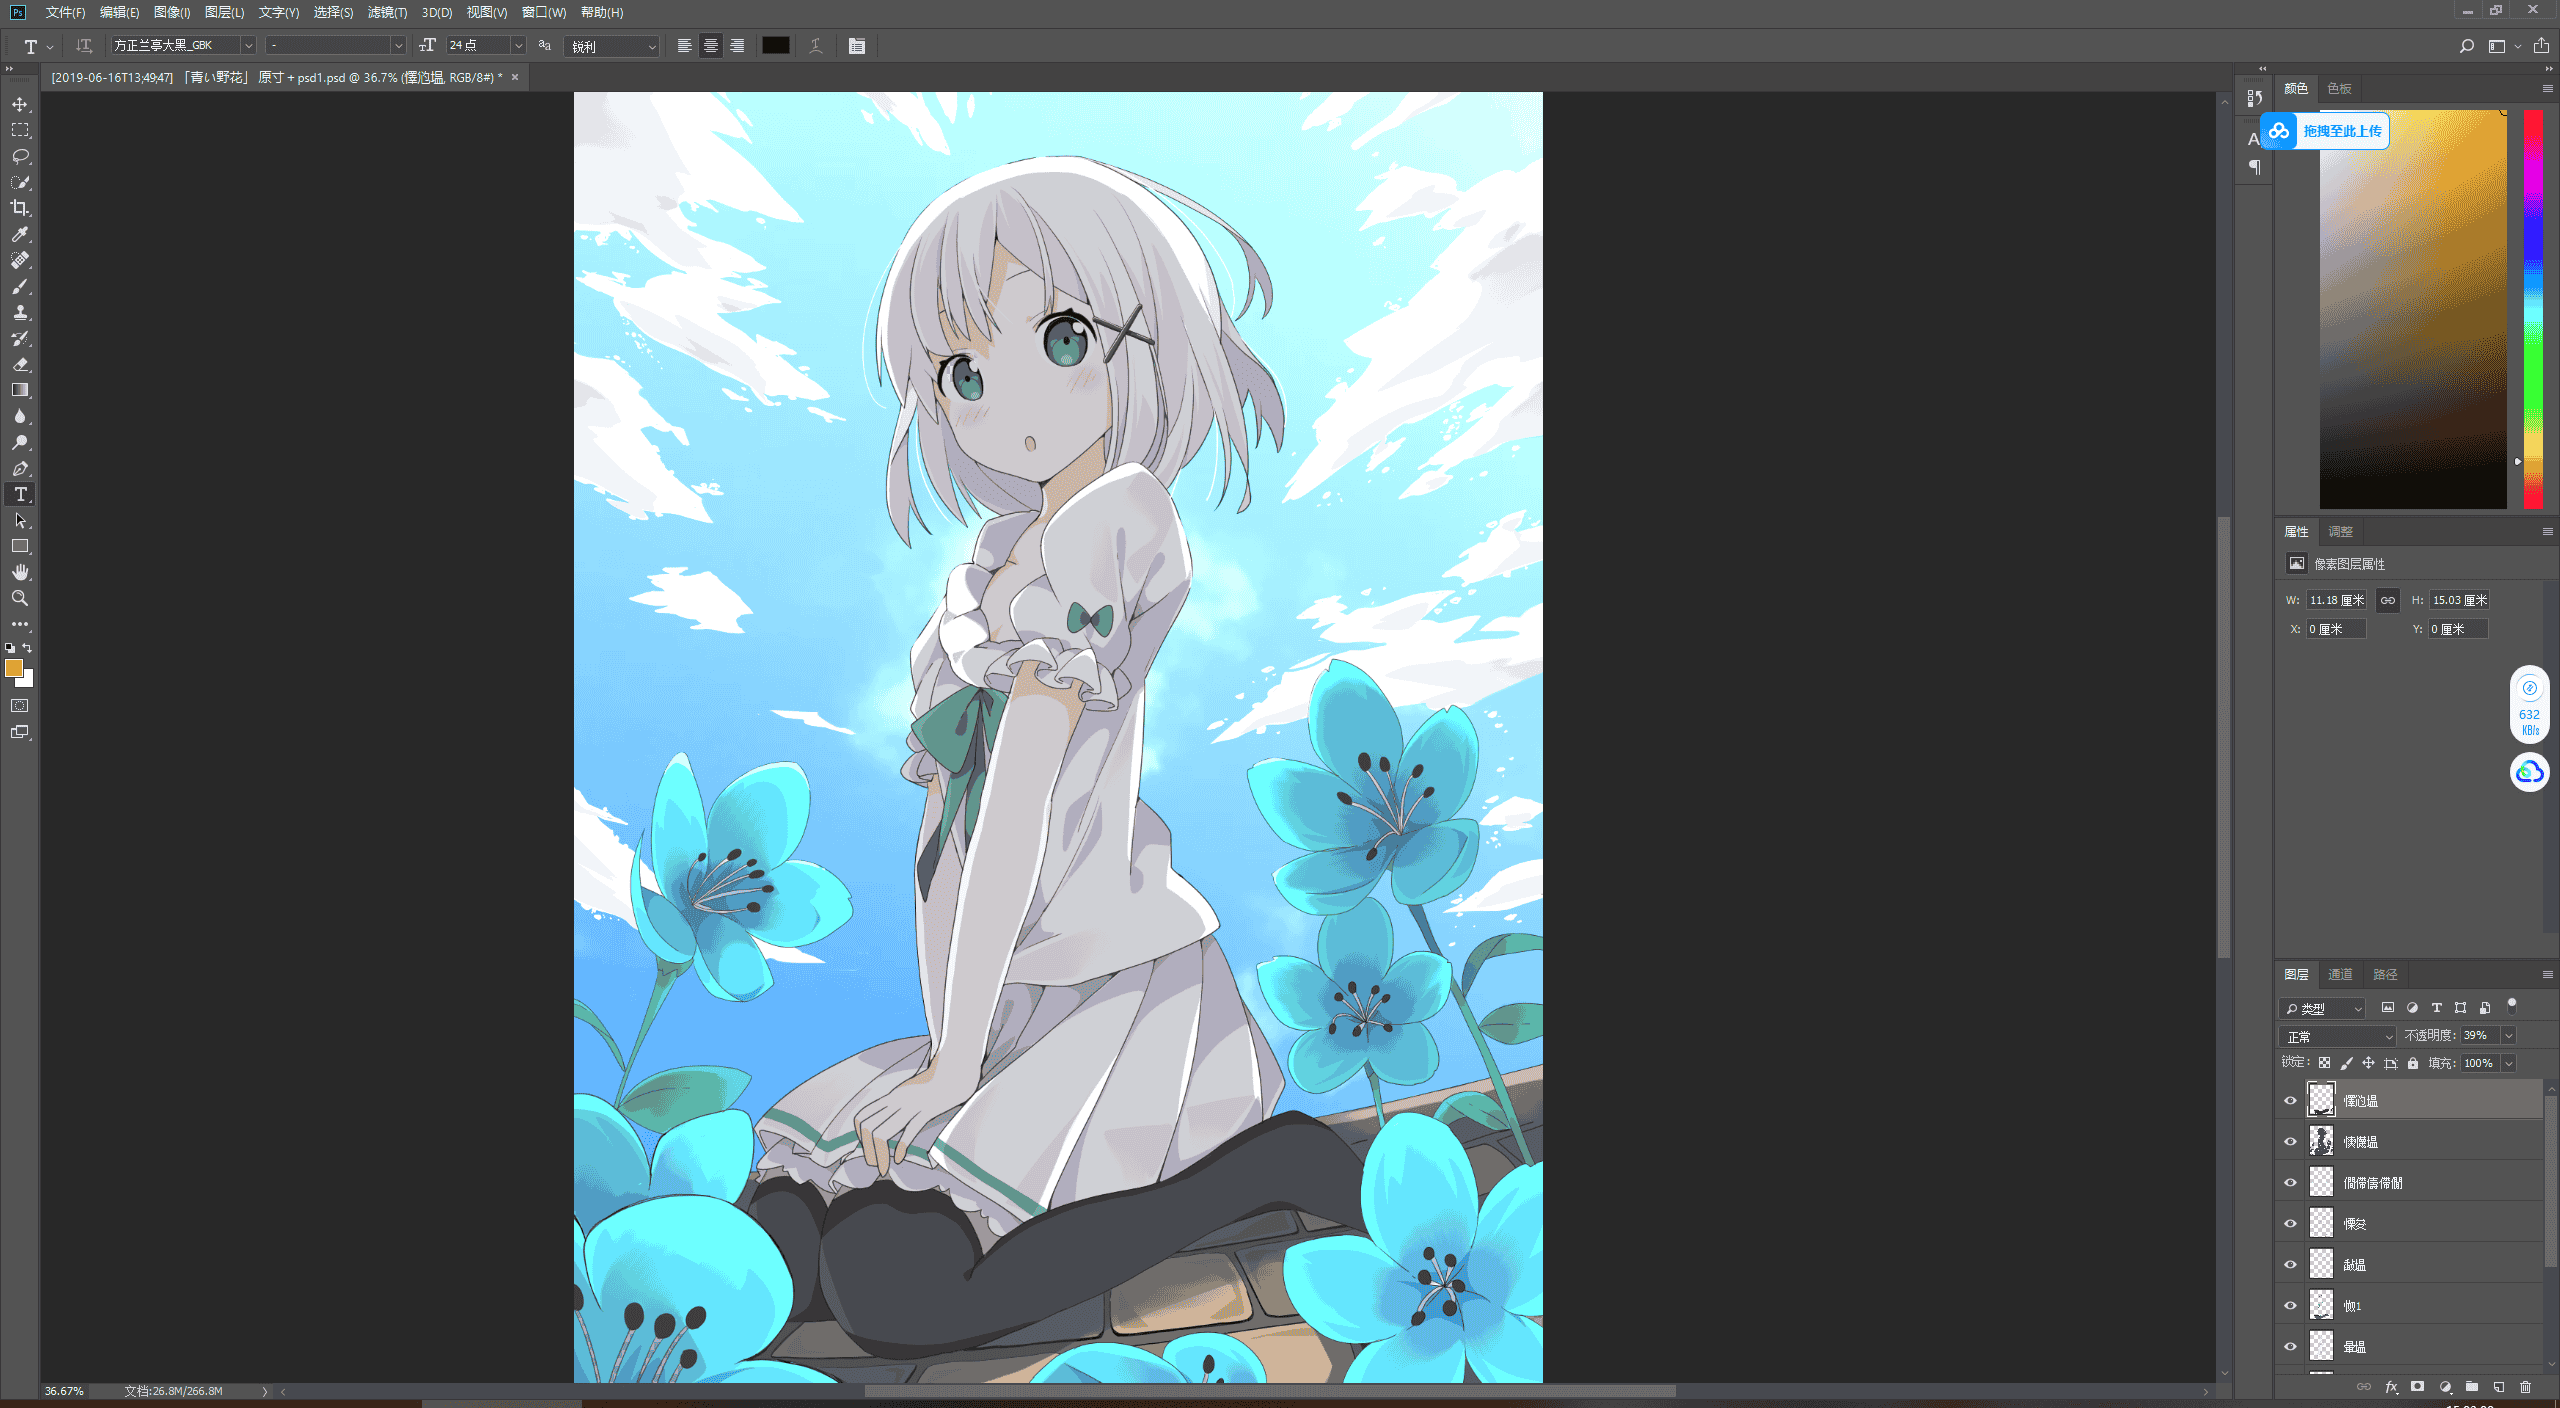
Task: Create a new layer group folder
Action: click(2471, 1387)
